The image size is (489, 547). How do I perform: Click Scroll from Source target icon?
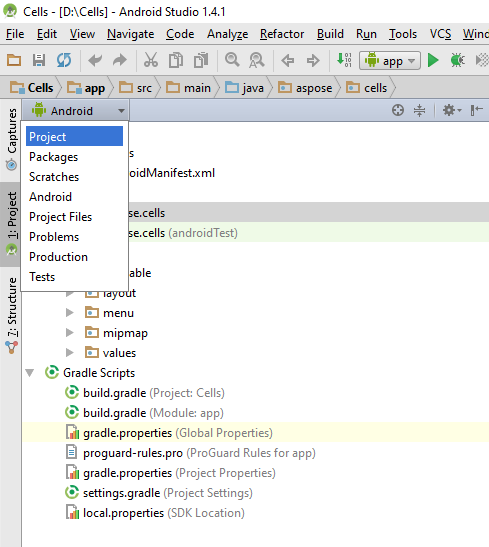point(398,110)
